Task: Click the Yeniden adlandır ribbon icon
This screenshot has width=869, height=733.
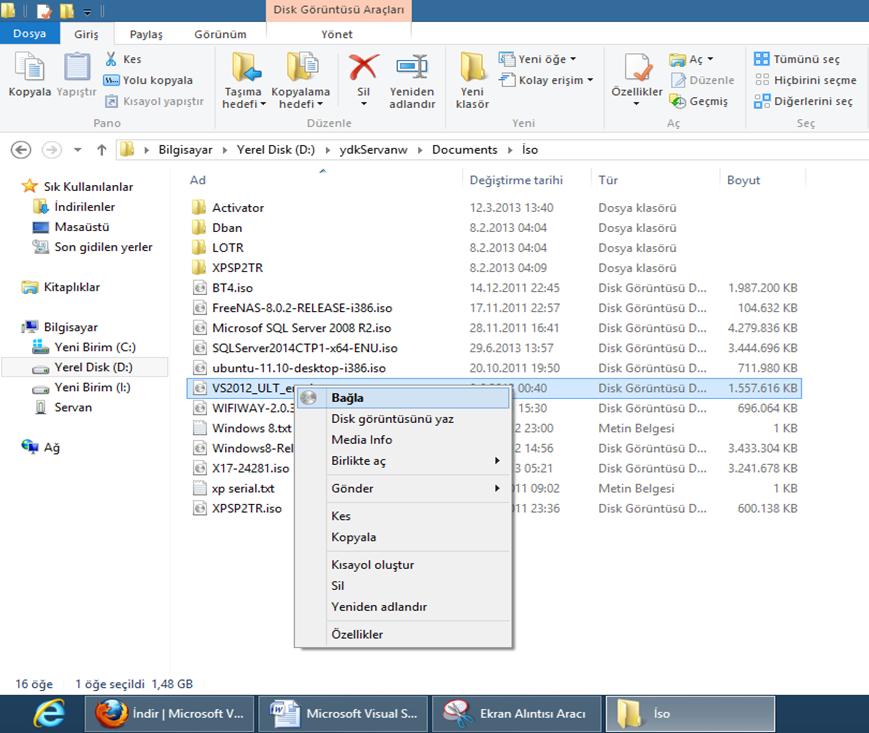Action: coord(412,68)
